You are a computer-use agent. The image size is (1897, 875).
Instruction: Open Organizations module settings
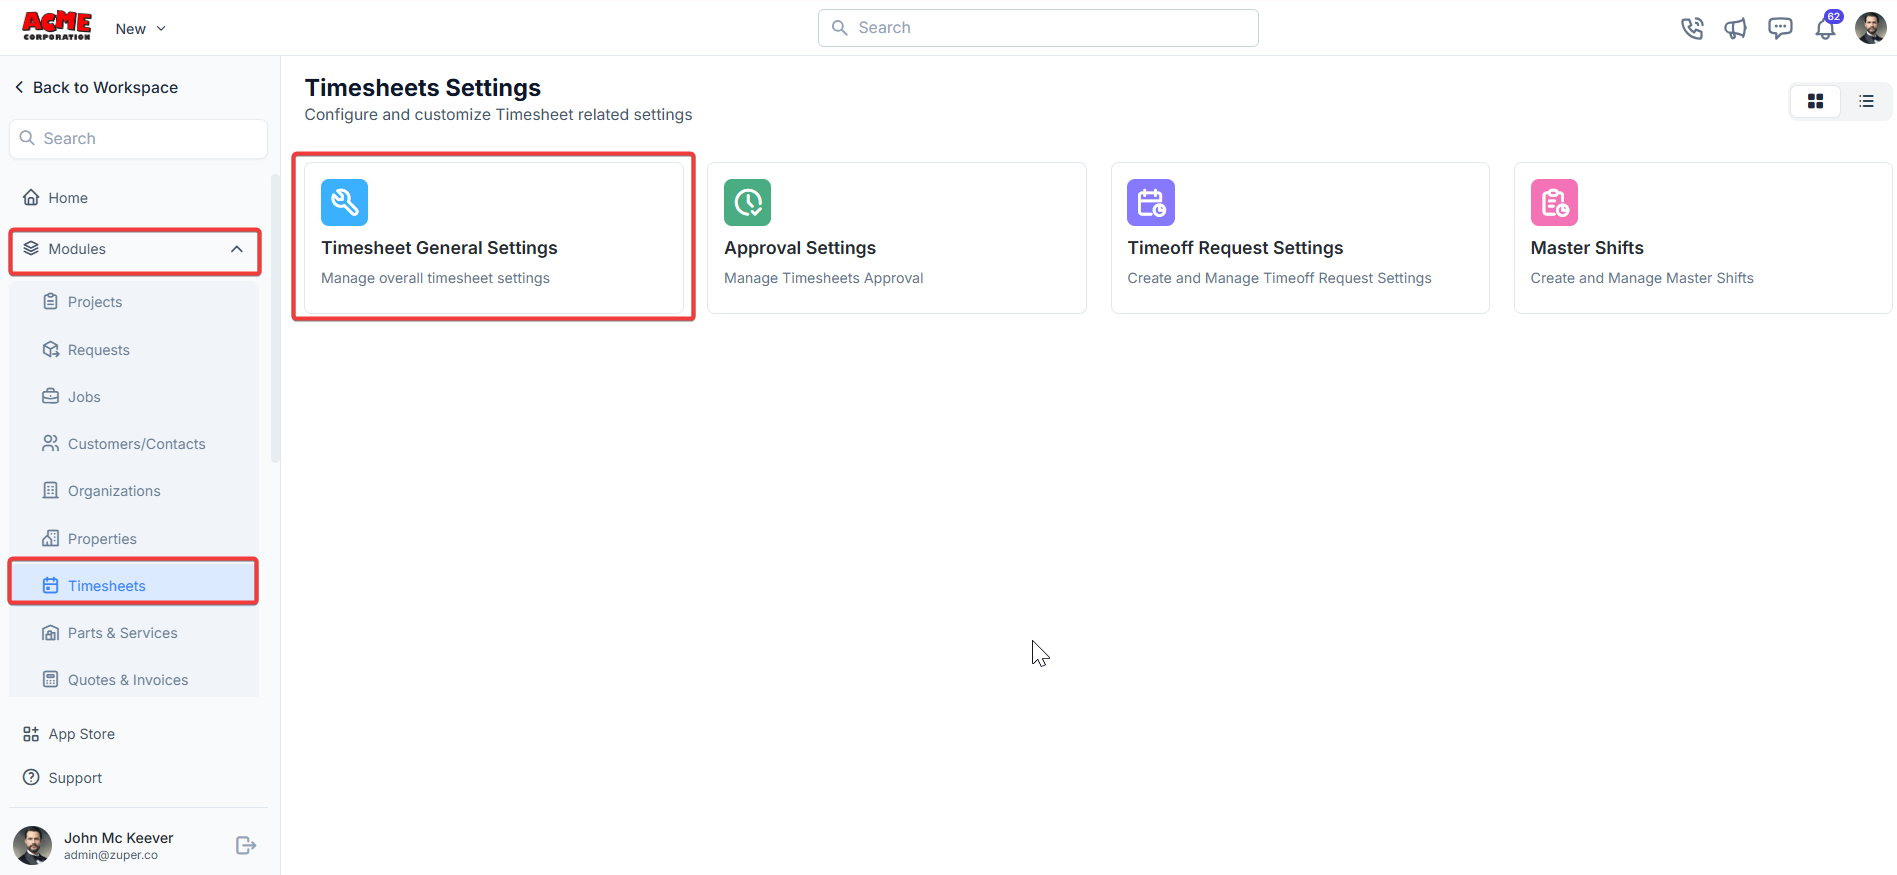pos(134,491)
